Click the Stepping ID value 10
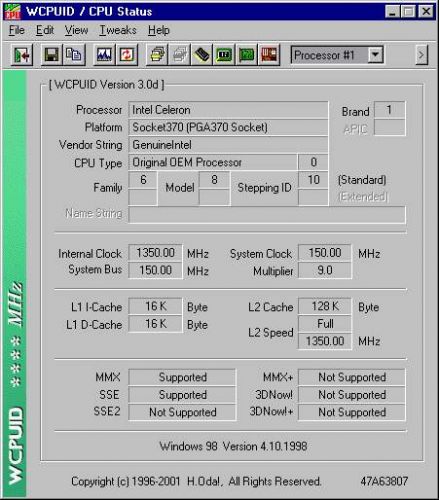 (x=313, y=180)
